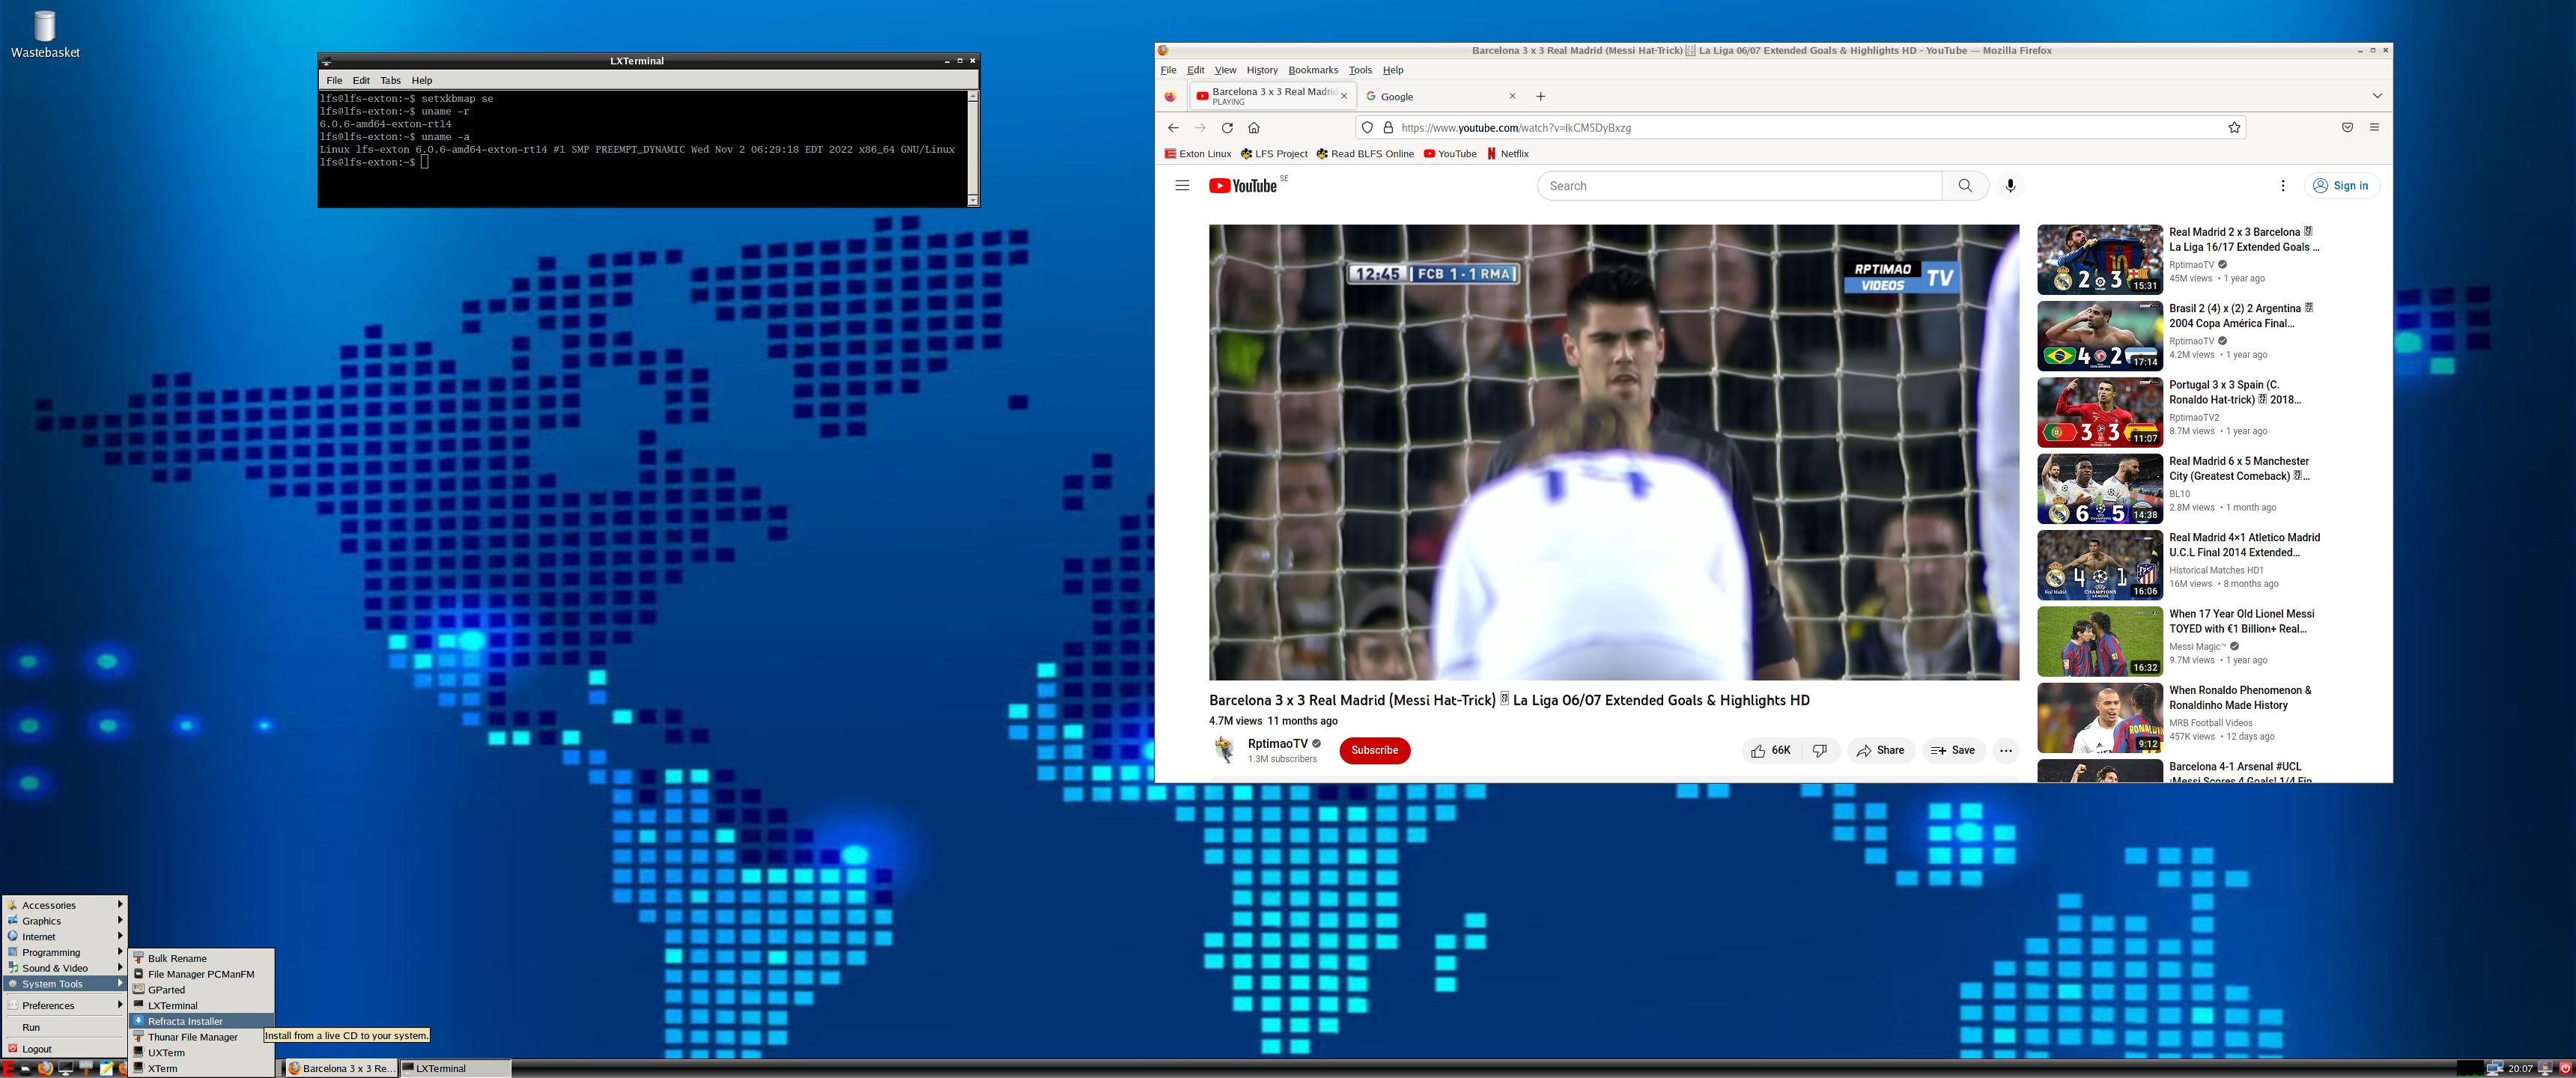
Task: Open tracking protection shield panel
Action: tap(1368, 127)
